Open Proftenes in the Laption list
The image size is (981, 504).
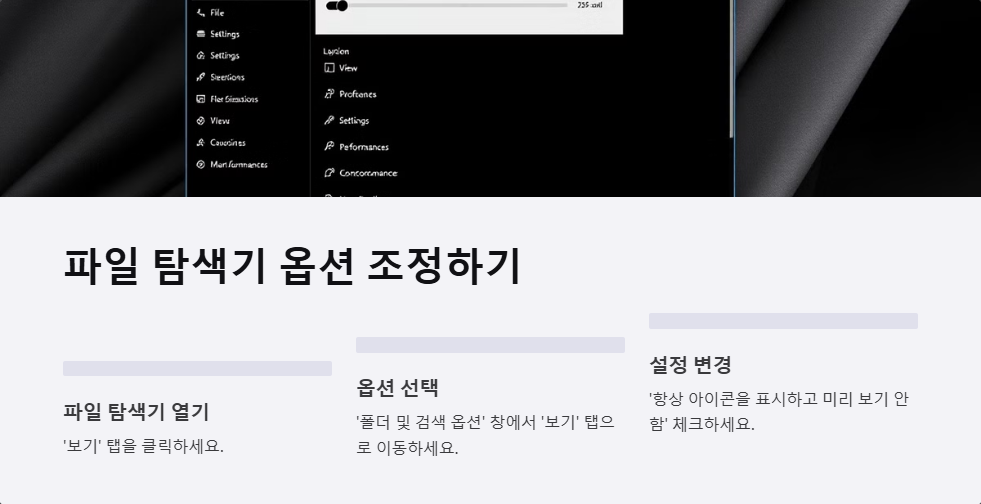pyautogui.click(x=358, y=94)
